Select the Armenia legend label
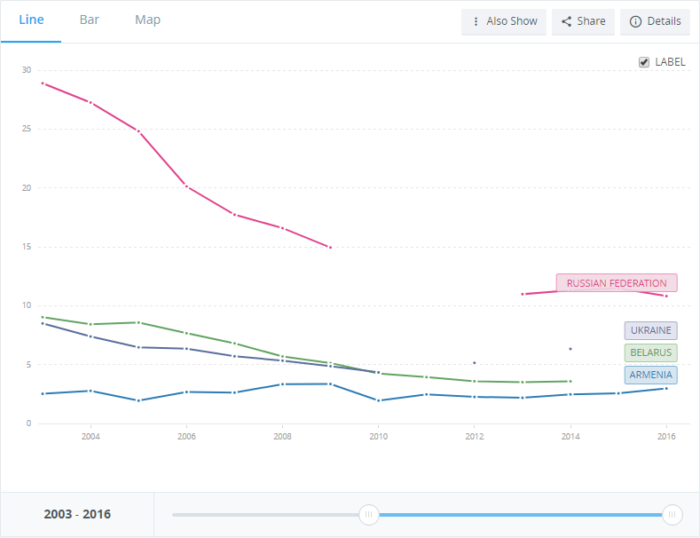Viewport: 700px width, 538px height. pos(651,375)
